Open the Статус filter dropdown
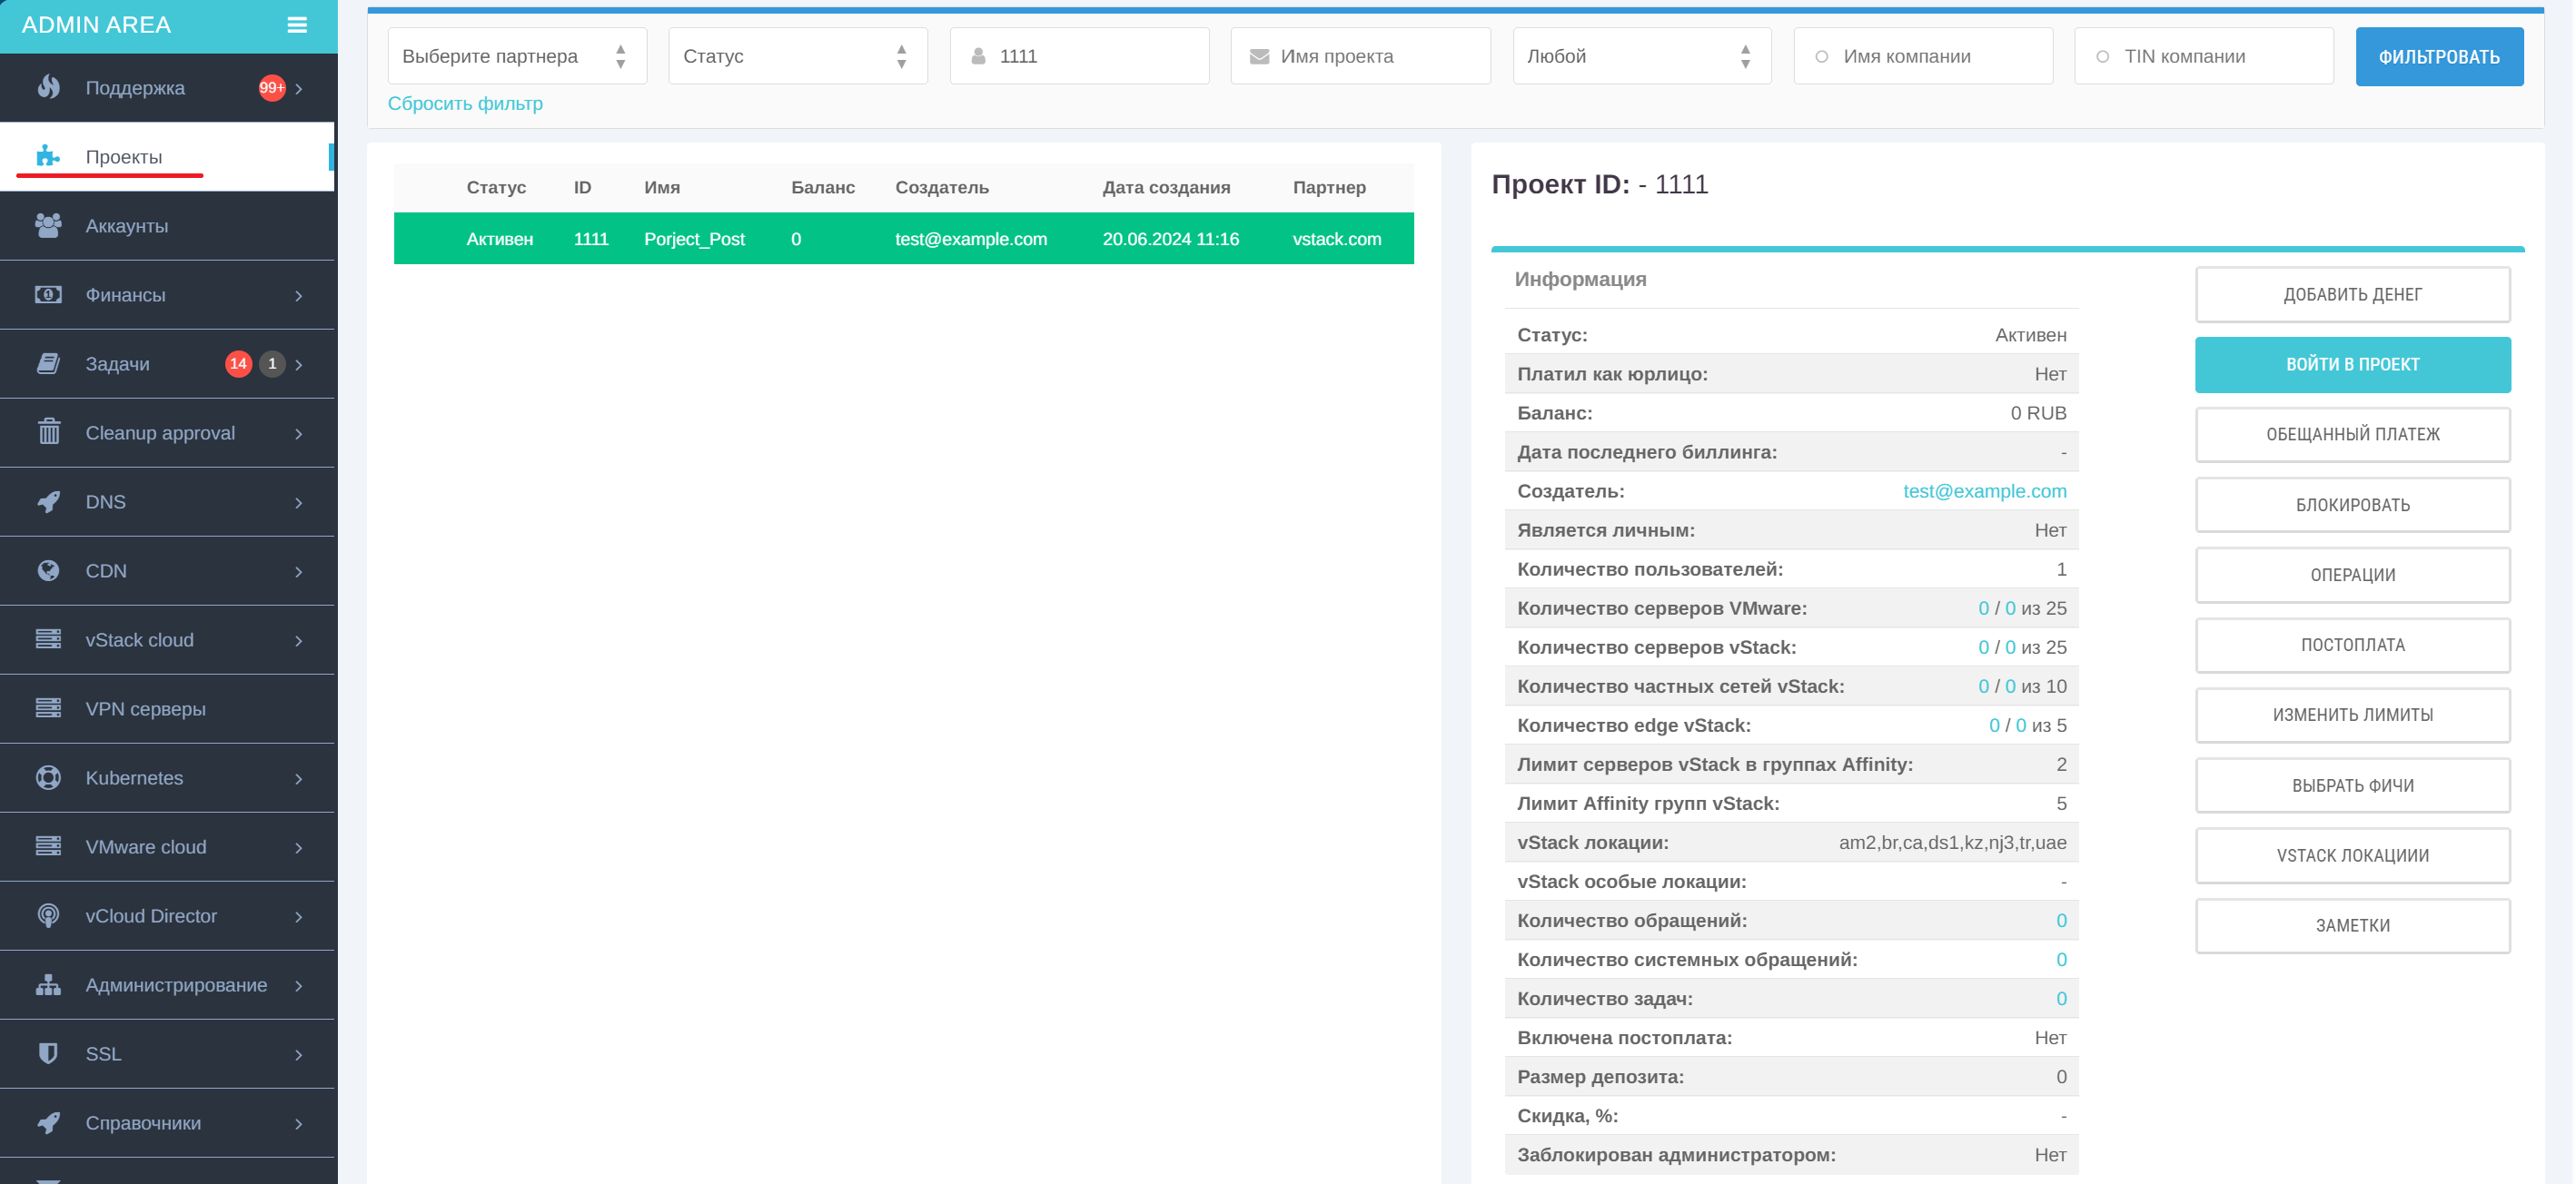The height and width of the screenshot is (1184, 2576). click(797, 56)
